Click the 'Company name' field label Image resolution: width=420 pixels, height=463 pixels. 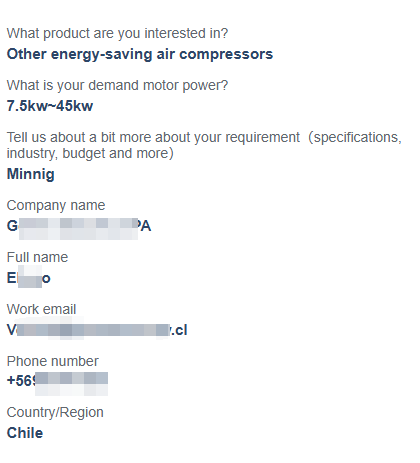(56, 205)
